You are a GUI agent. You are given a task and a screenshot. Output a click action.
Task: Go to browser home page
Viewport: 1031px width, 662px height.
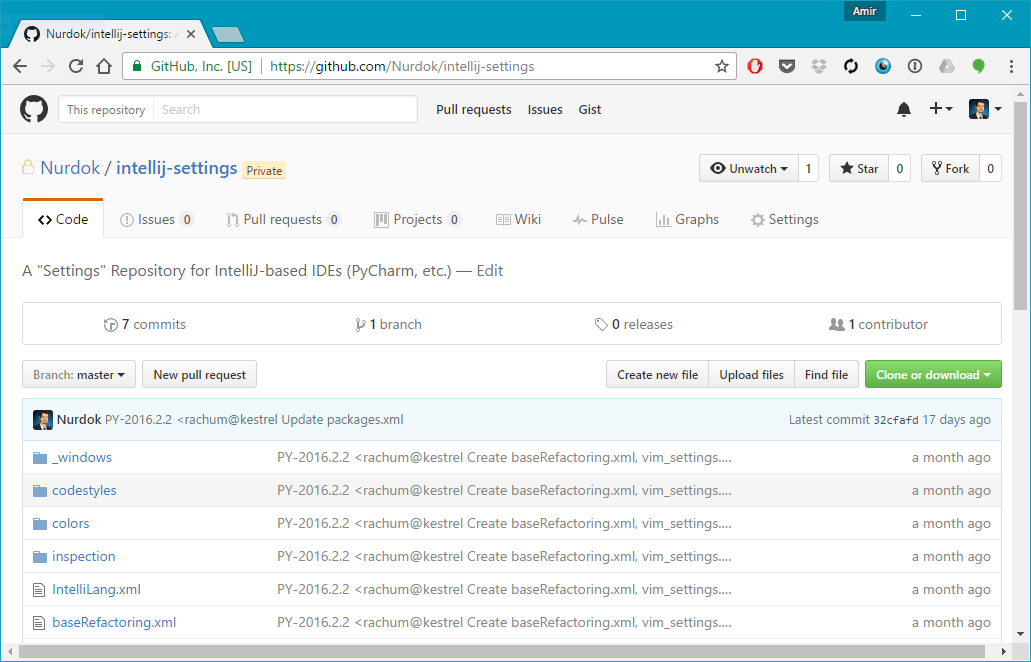(x=104, y=66)
